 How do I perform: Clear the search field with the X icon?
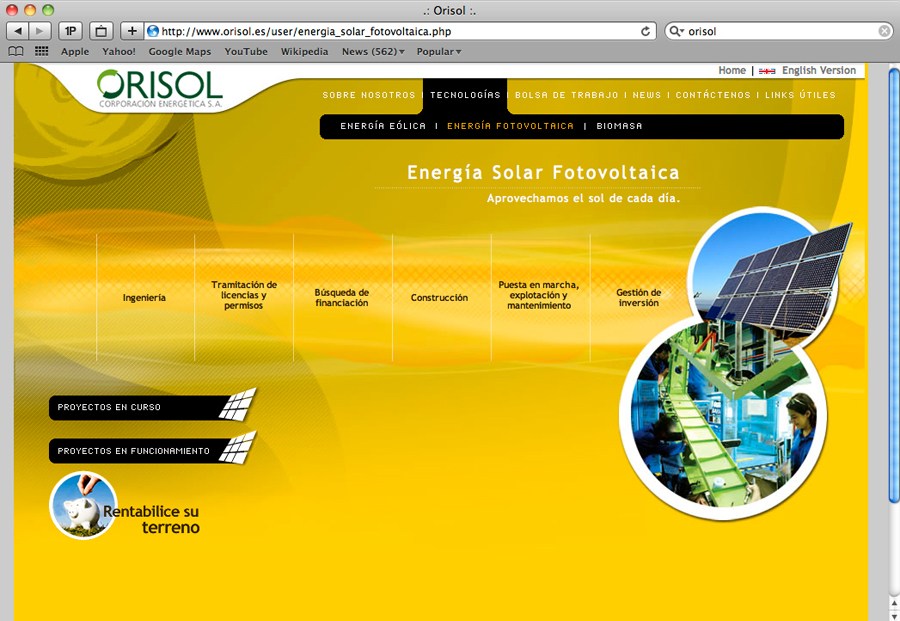point(884,31)
